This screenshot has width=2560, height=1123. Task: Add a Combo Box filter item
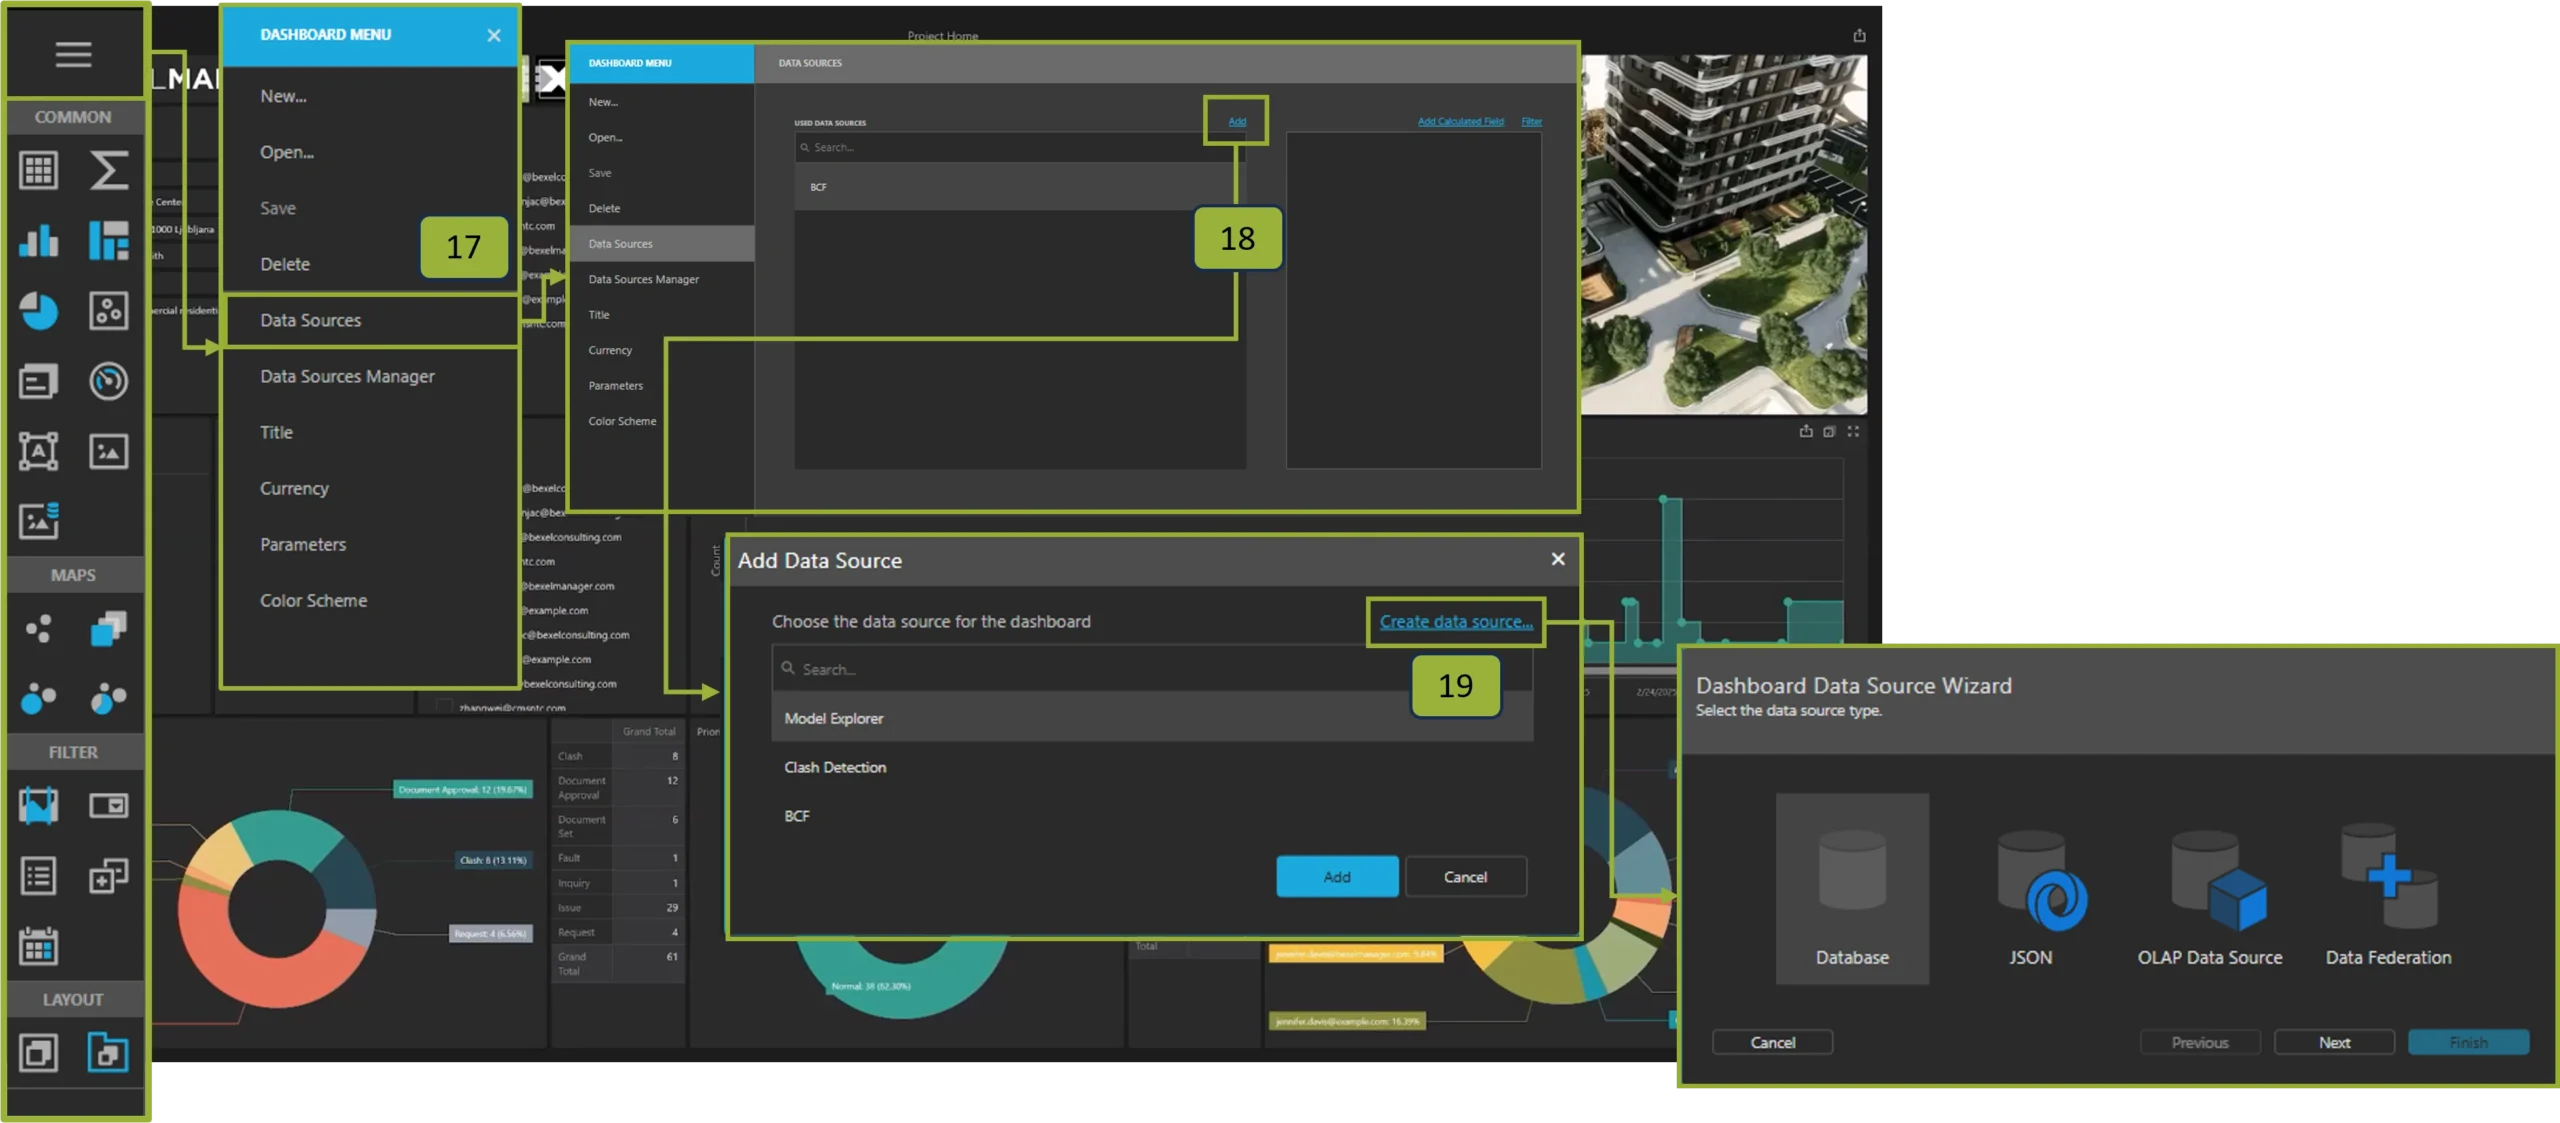tap(108, 805)
